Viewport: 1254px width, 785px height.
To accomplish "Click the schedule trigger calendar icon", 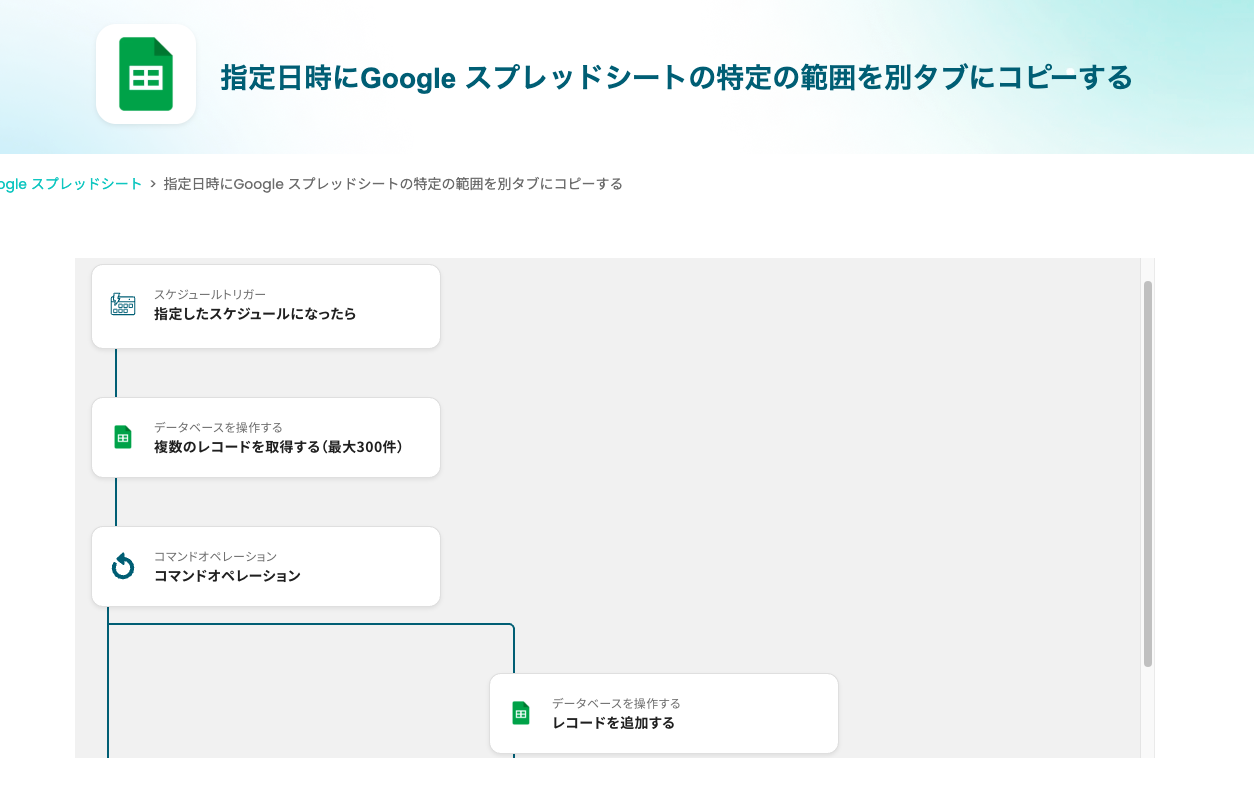I will click(x=123, y=305).
